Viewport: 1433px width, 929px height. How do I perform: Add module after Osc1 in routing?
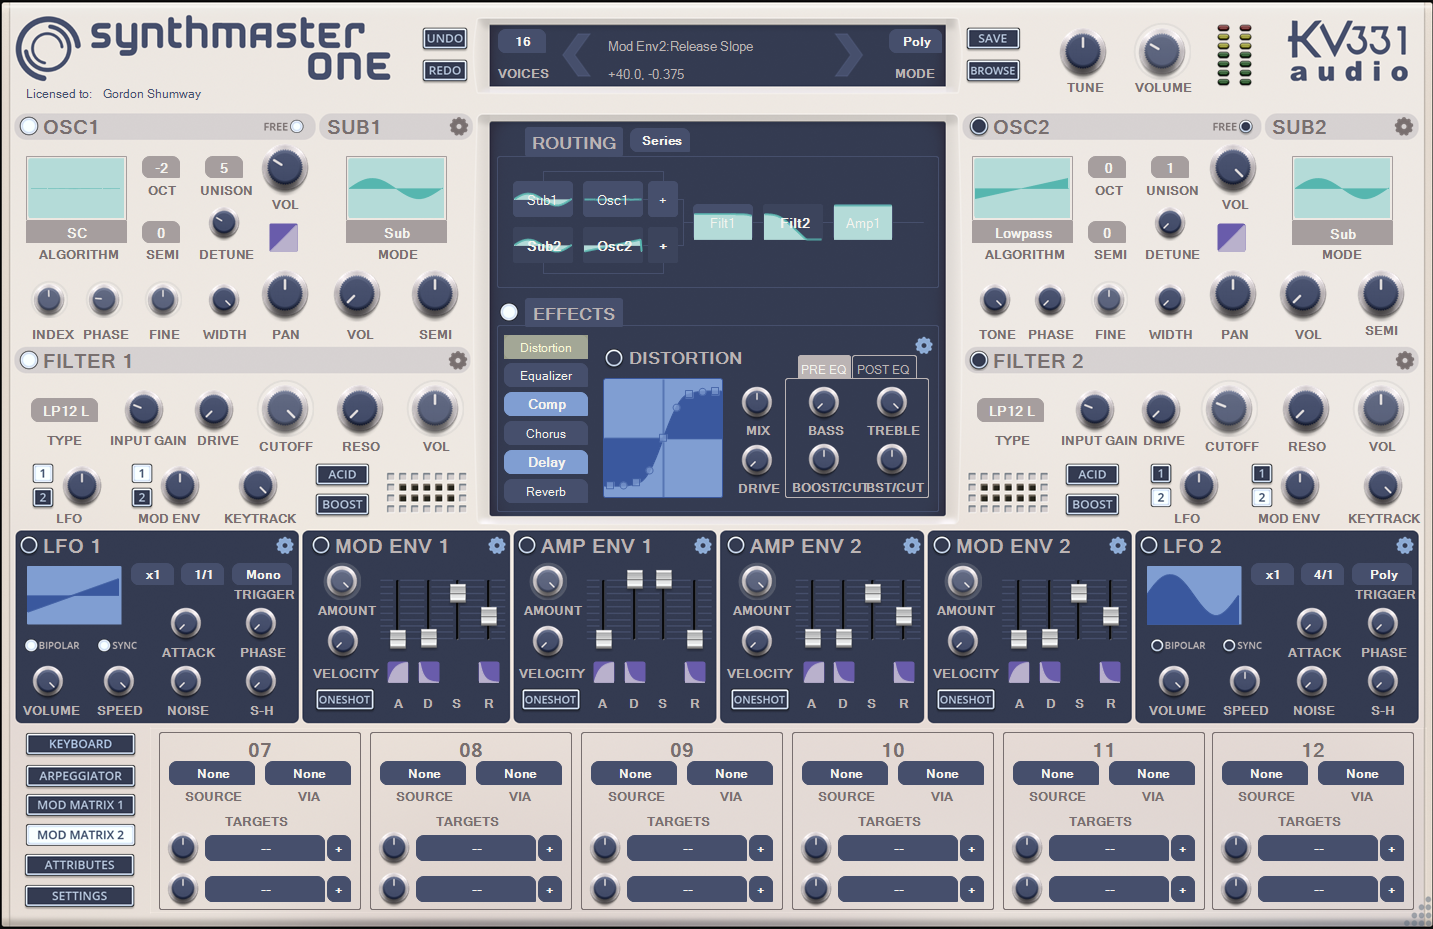pos(662,200)
